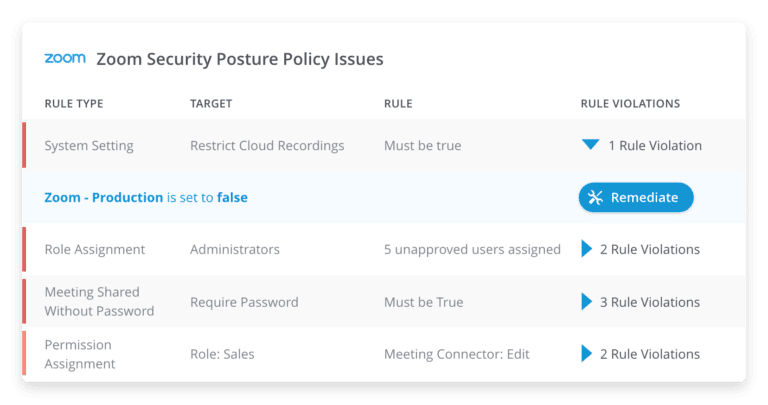The width and height of the screenshot is (768, 405).
Task: Click the false value link
Action: [x=232, y=197]
